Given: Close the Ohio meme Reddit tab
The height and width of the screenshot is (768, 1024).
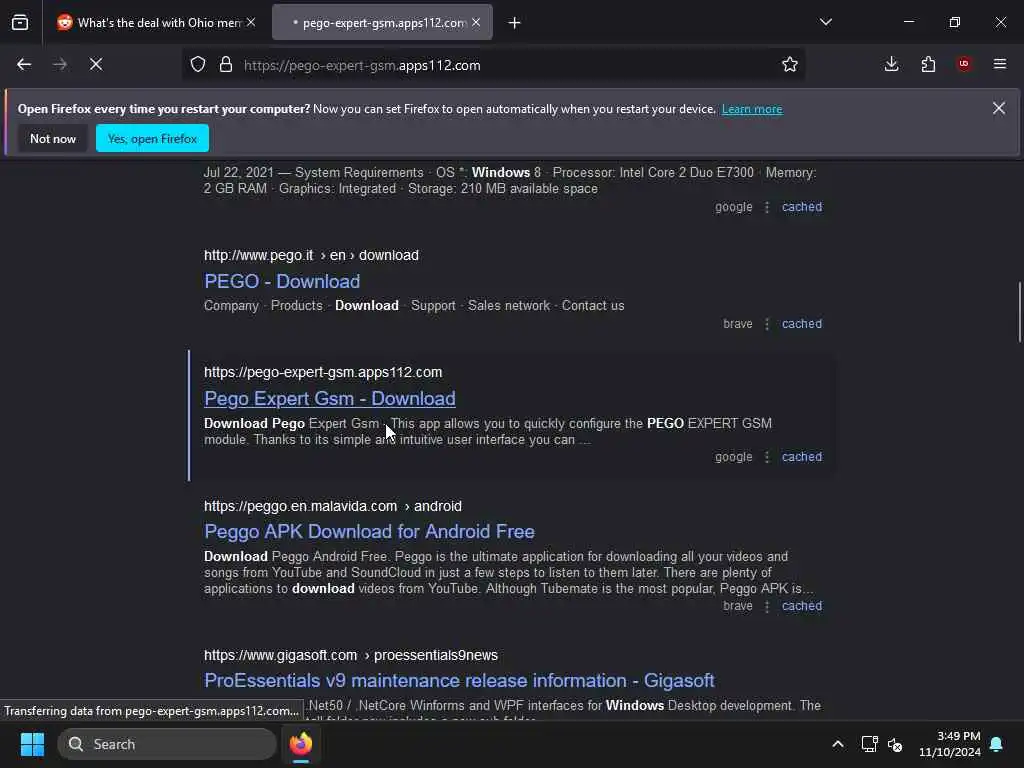Looking at the screenshot, I should [251, 22].
